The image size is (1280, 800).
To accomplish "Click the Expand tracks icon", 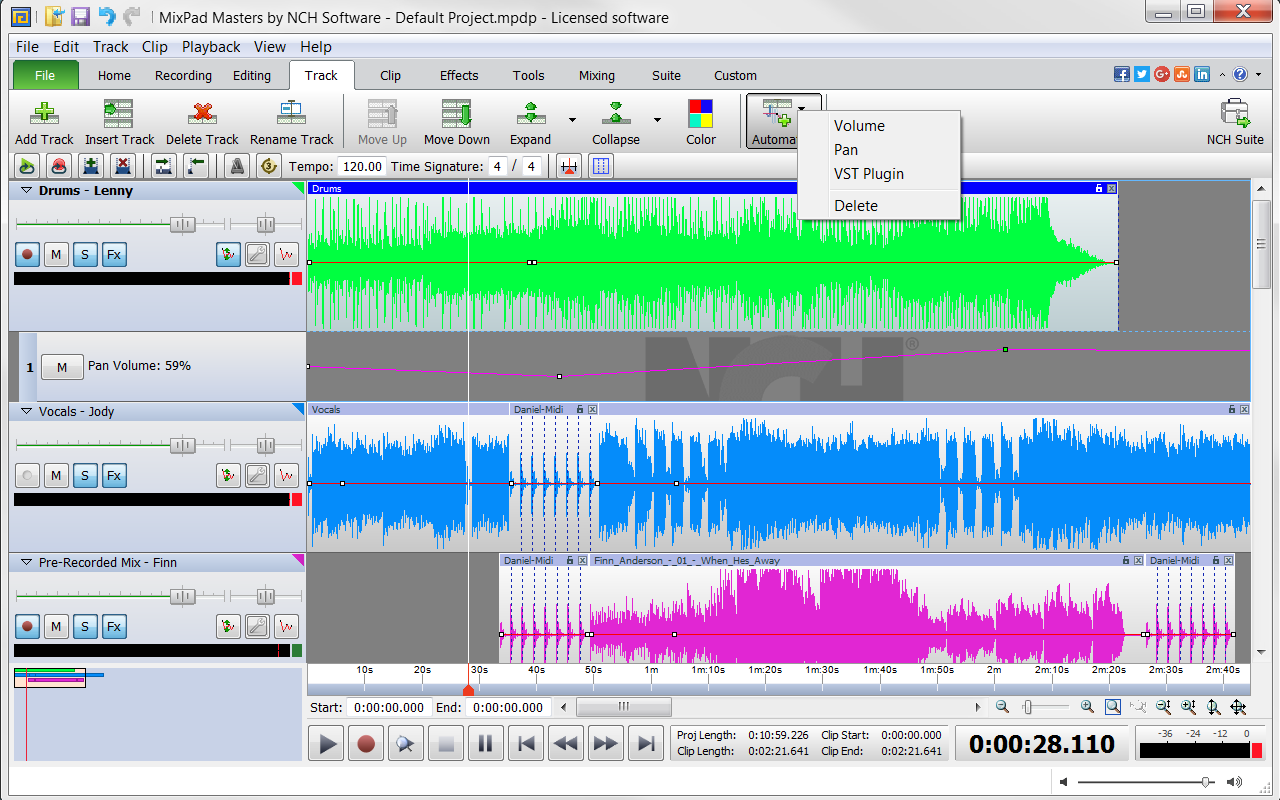I will (x=530, y=120).
